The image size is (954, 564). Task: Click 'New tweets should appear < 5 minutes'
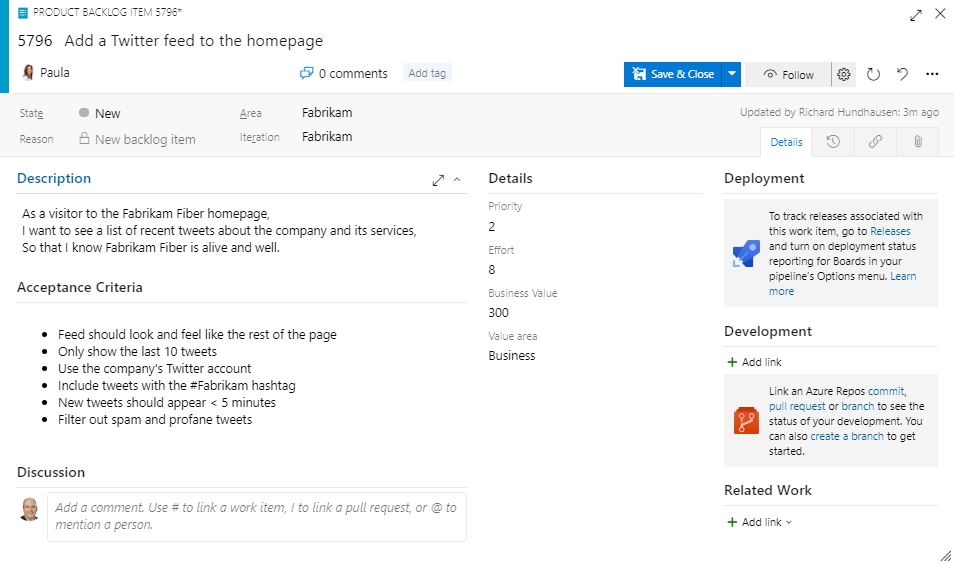pos(167,403)
